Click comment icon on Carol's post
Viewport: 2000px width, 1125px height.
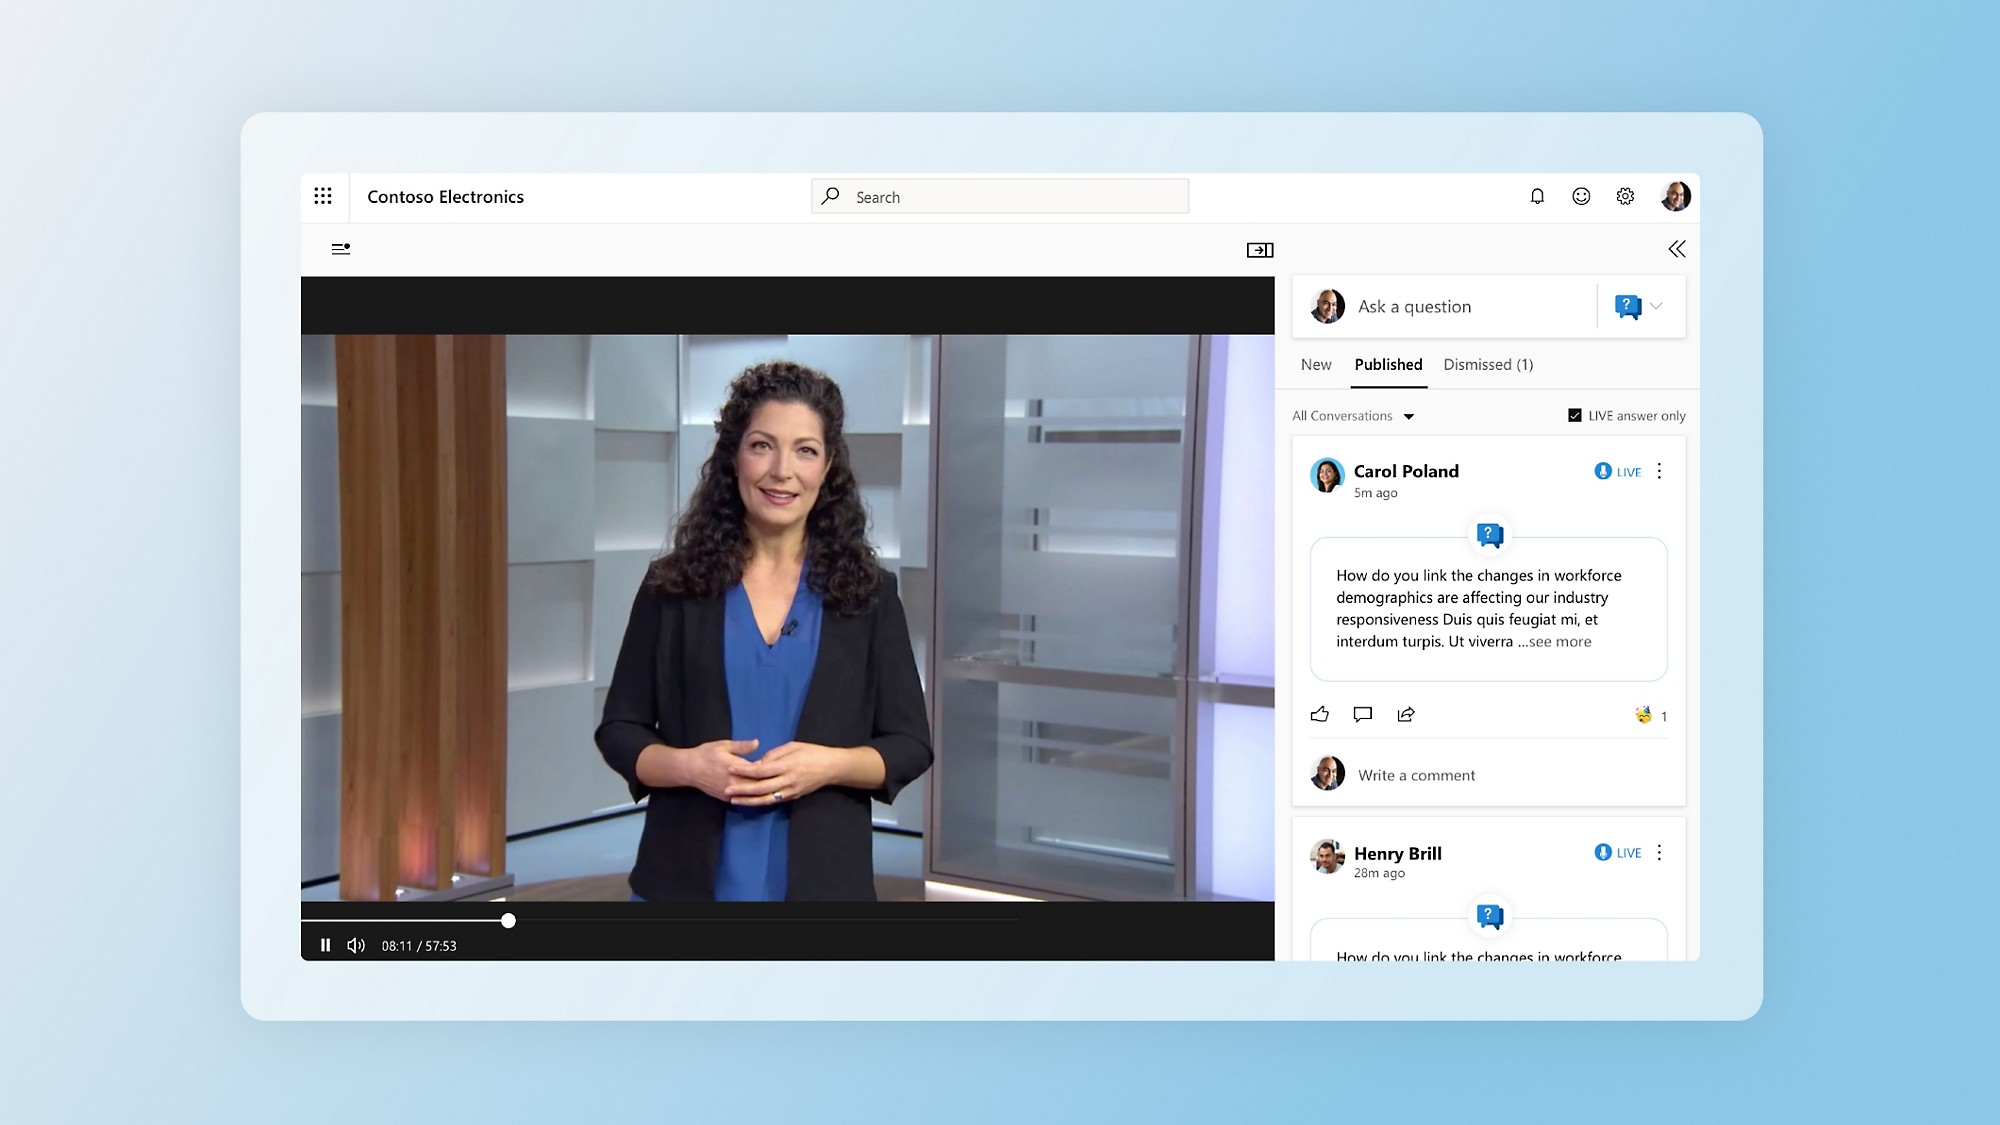(x=1362, y=714)
